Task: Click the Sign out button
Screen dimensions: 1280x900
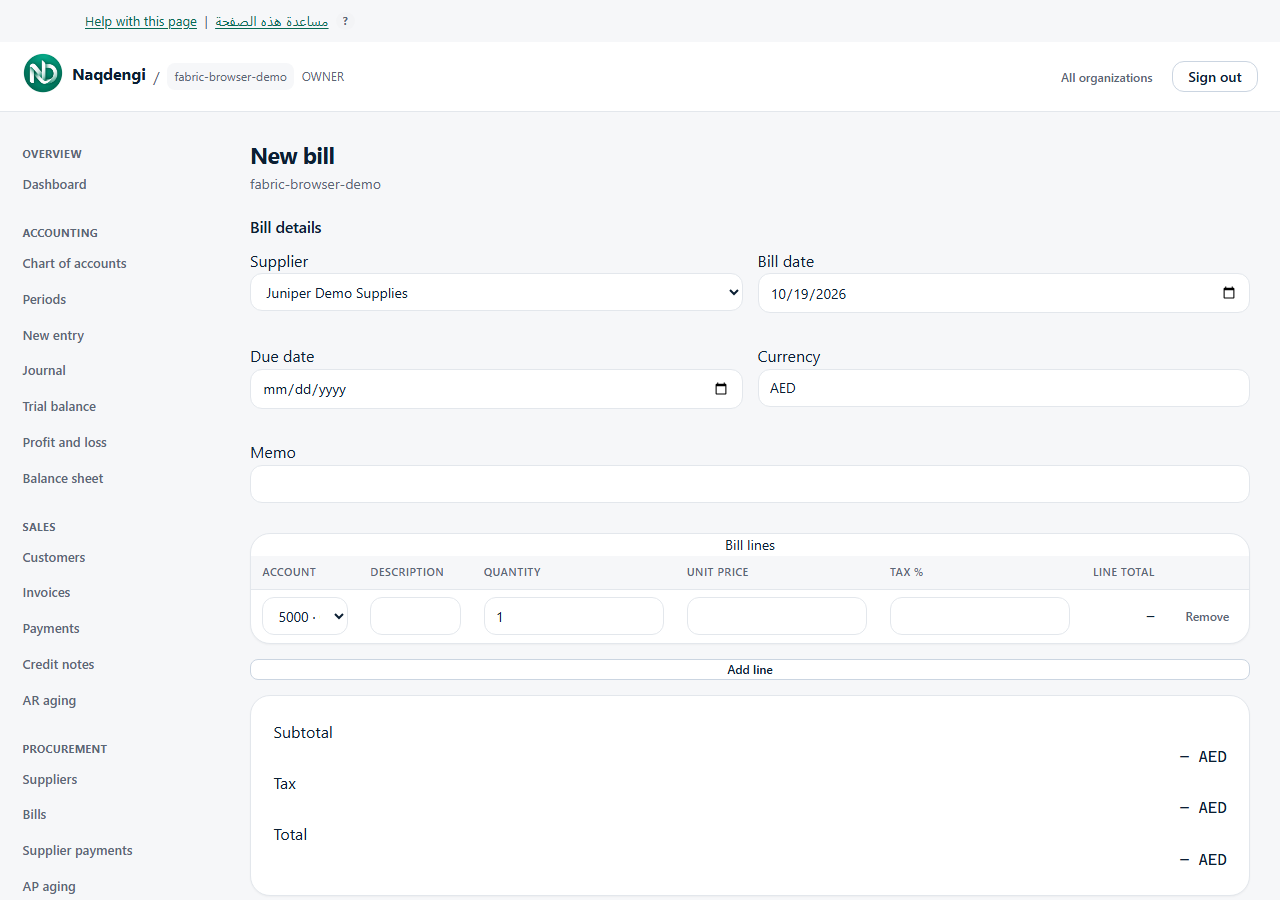Action: click(1215, 77)
